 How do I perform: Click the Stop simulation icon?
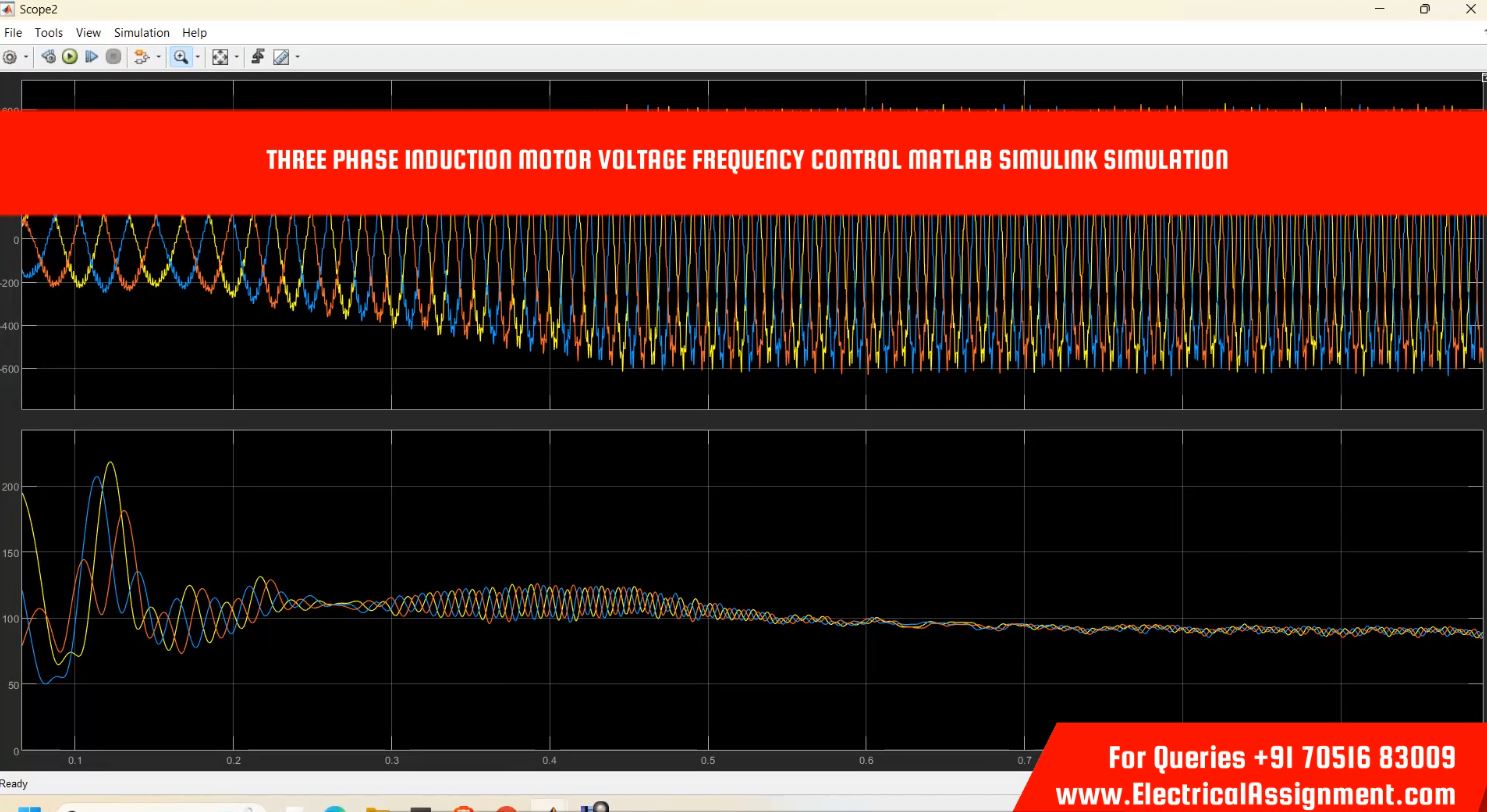pos(113,57)
